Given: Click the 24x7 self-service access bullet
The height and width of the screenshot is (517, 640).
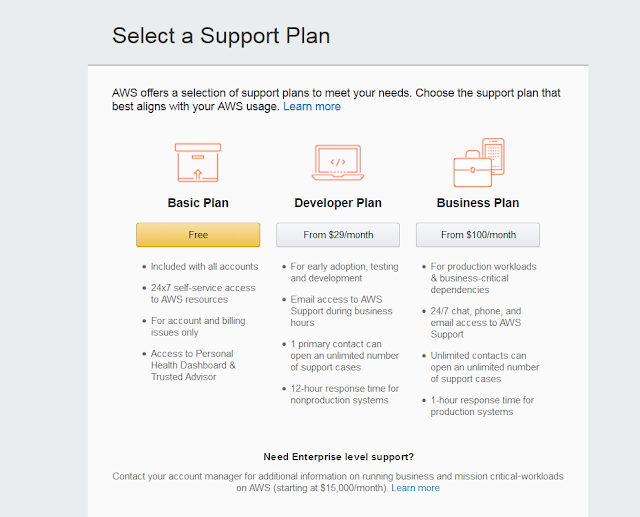Looking at the screenshot, I should 203,293.
